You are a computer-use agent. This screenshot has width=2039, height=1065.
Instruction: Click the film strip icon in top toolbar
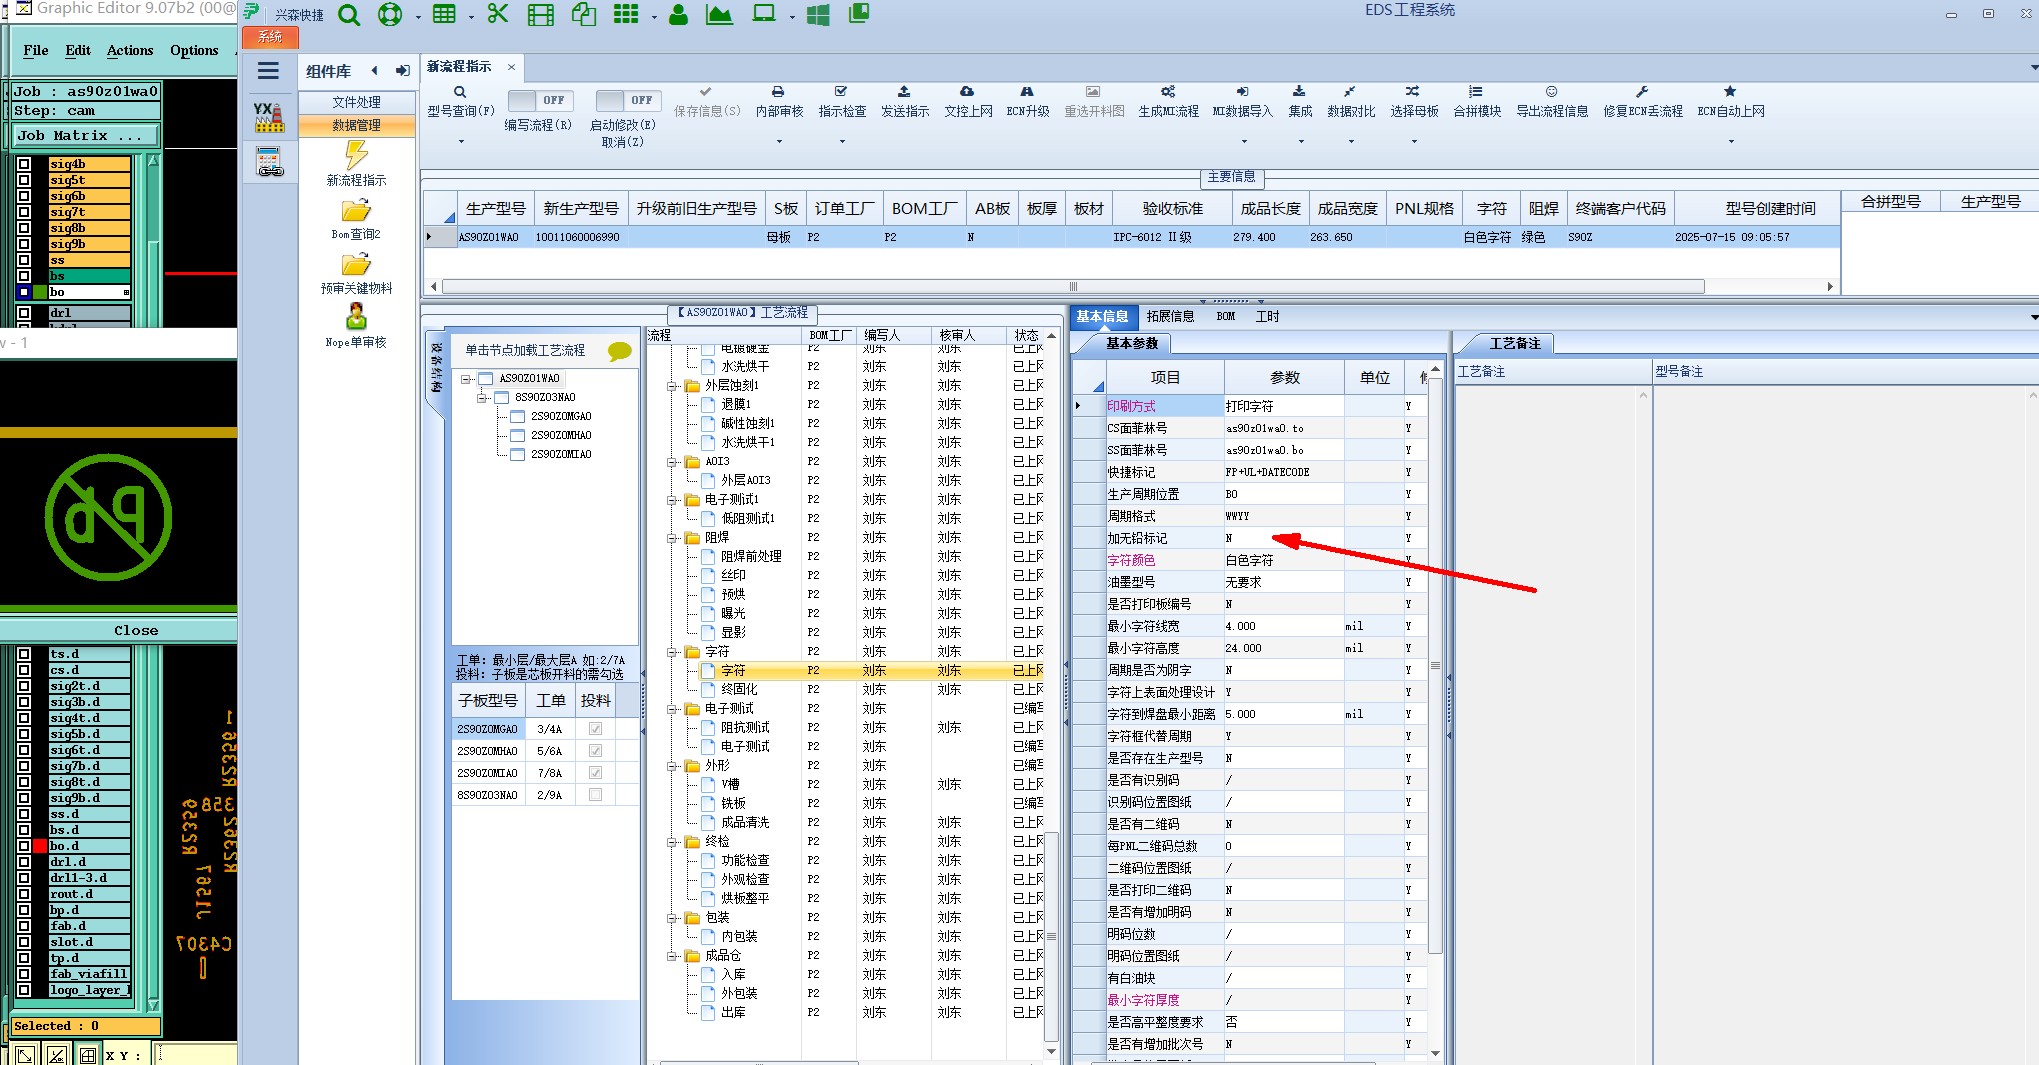click(x=540, y=15)
